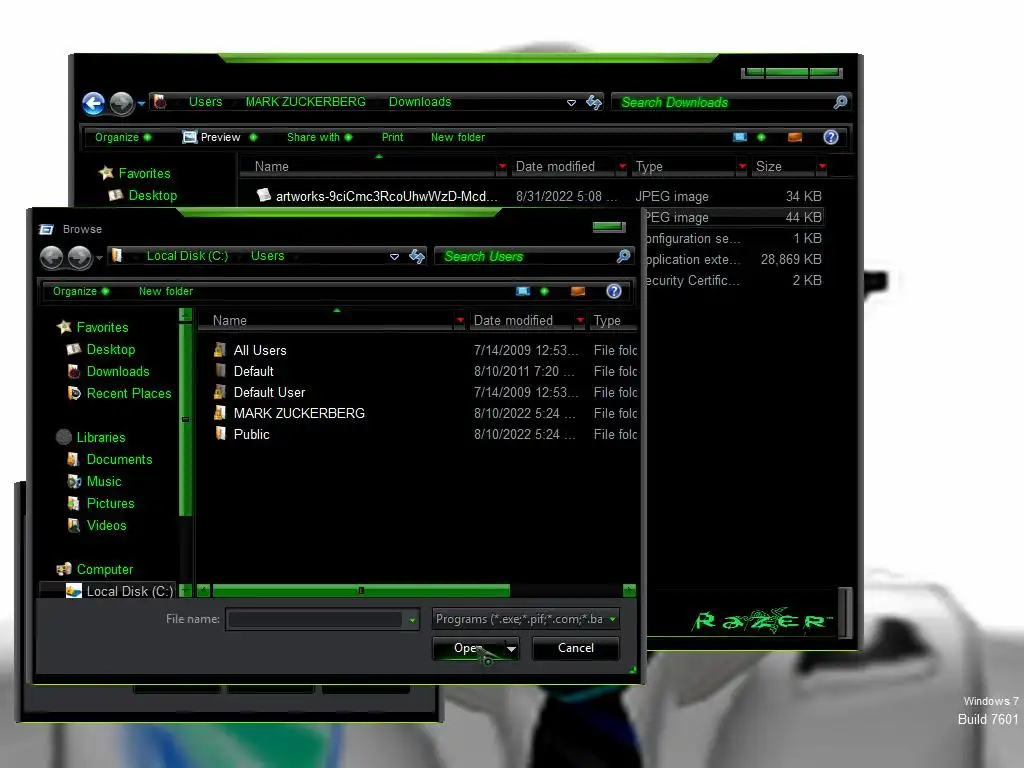
Task: Change view icon in Browse dialog toolbar
Action: [x=523, y=291]
